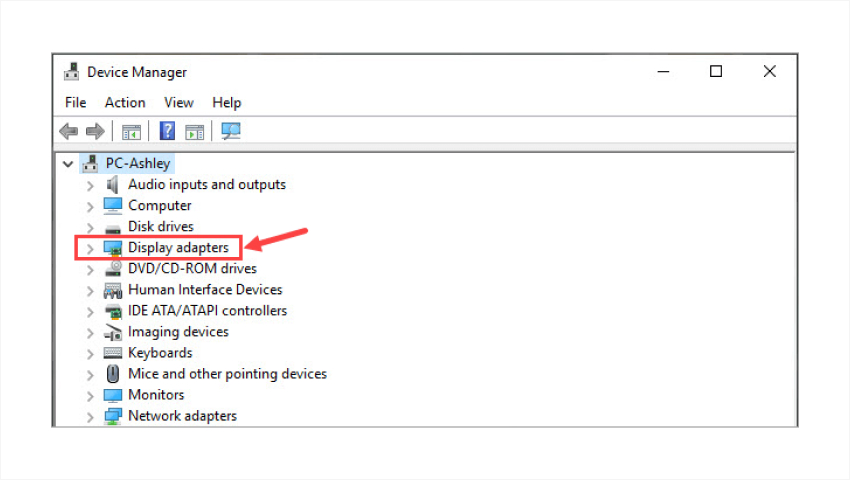
Task: Open the Help menu
Action: pos(227,103)
